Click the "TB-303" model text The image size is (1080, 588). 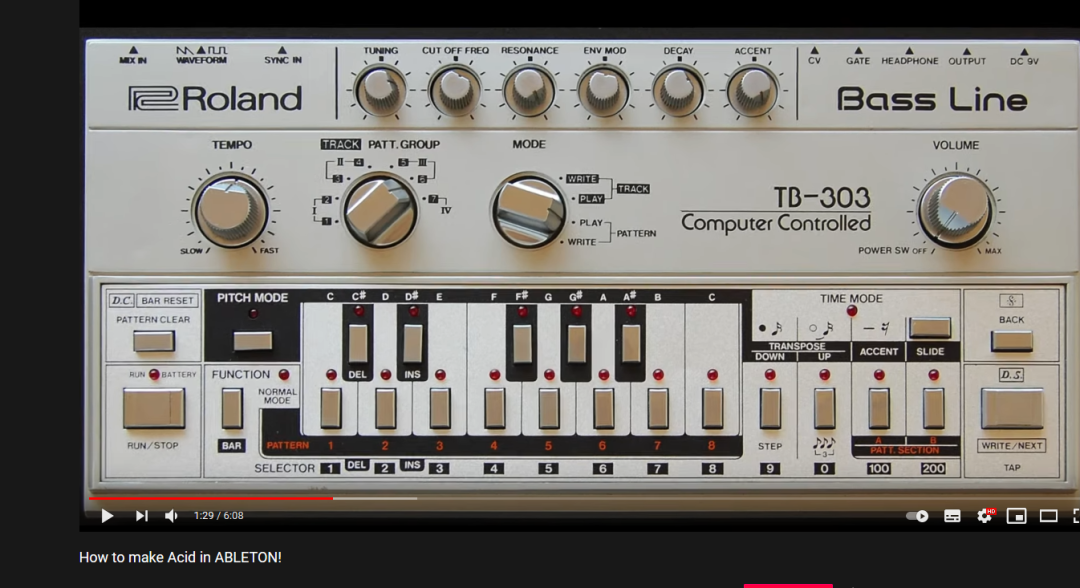coord(822,198)
